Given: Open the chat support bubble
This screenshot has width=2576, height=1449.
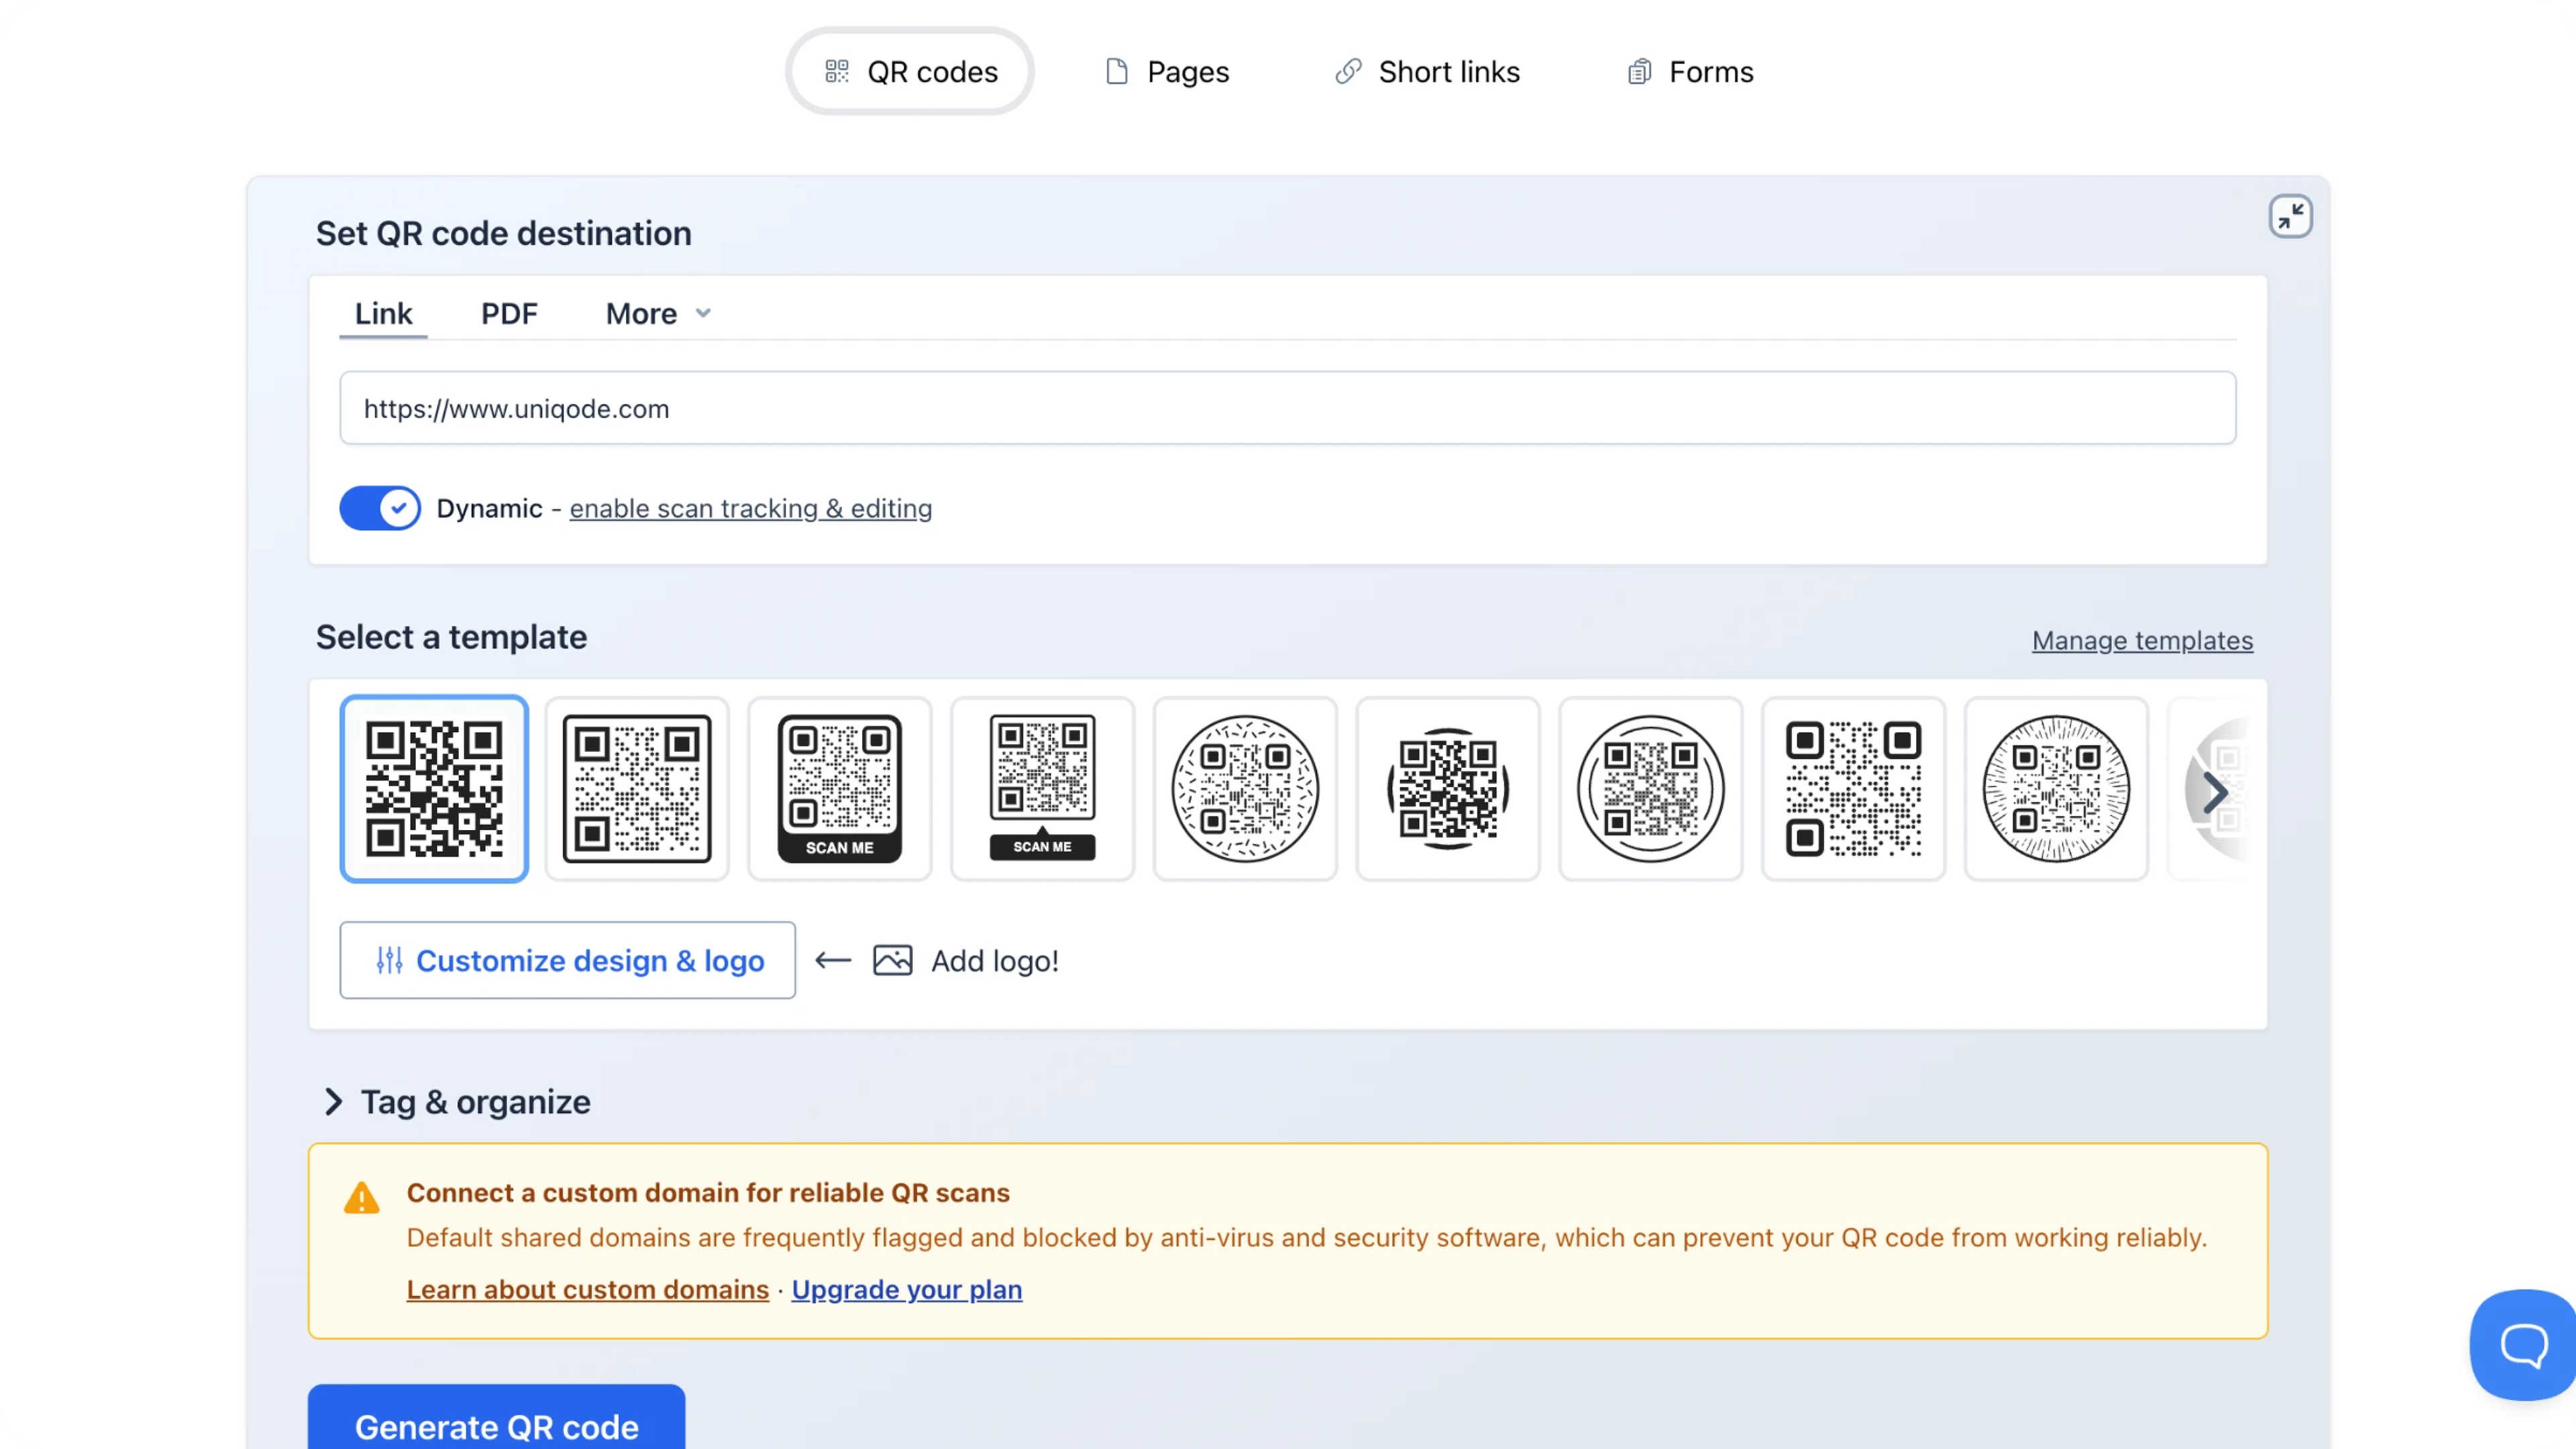Looking at the screenshot, I should click(x=2522, y=1345).
